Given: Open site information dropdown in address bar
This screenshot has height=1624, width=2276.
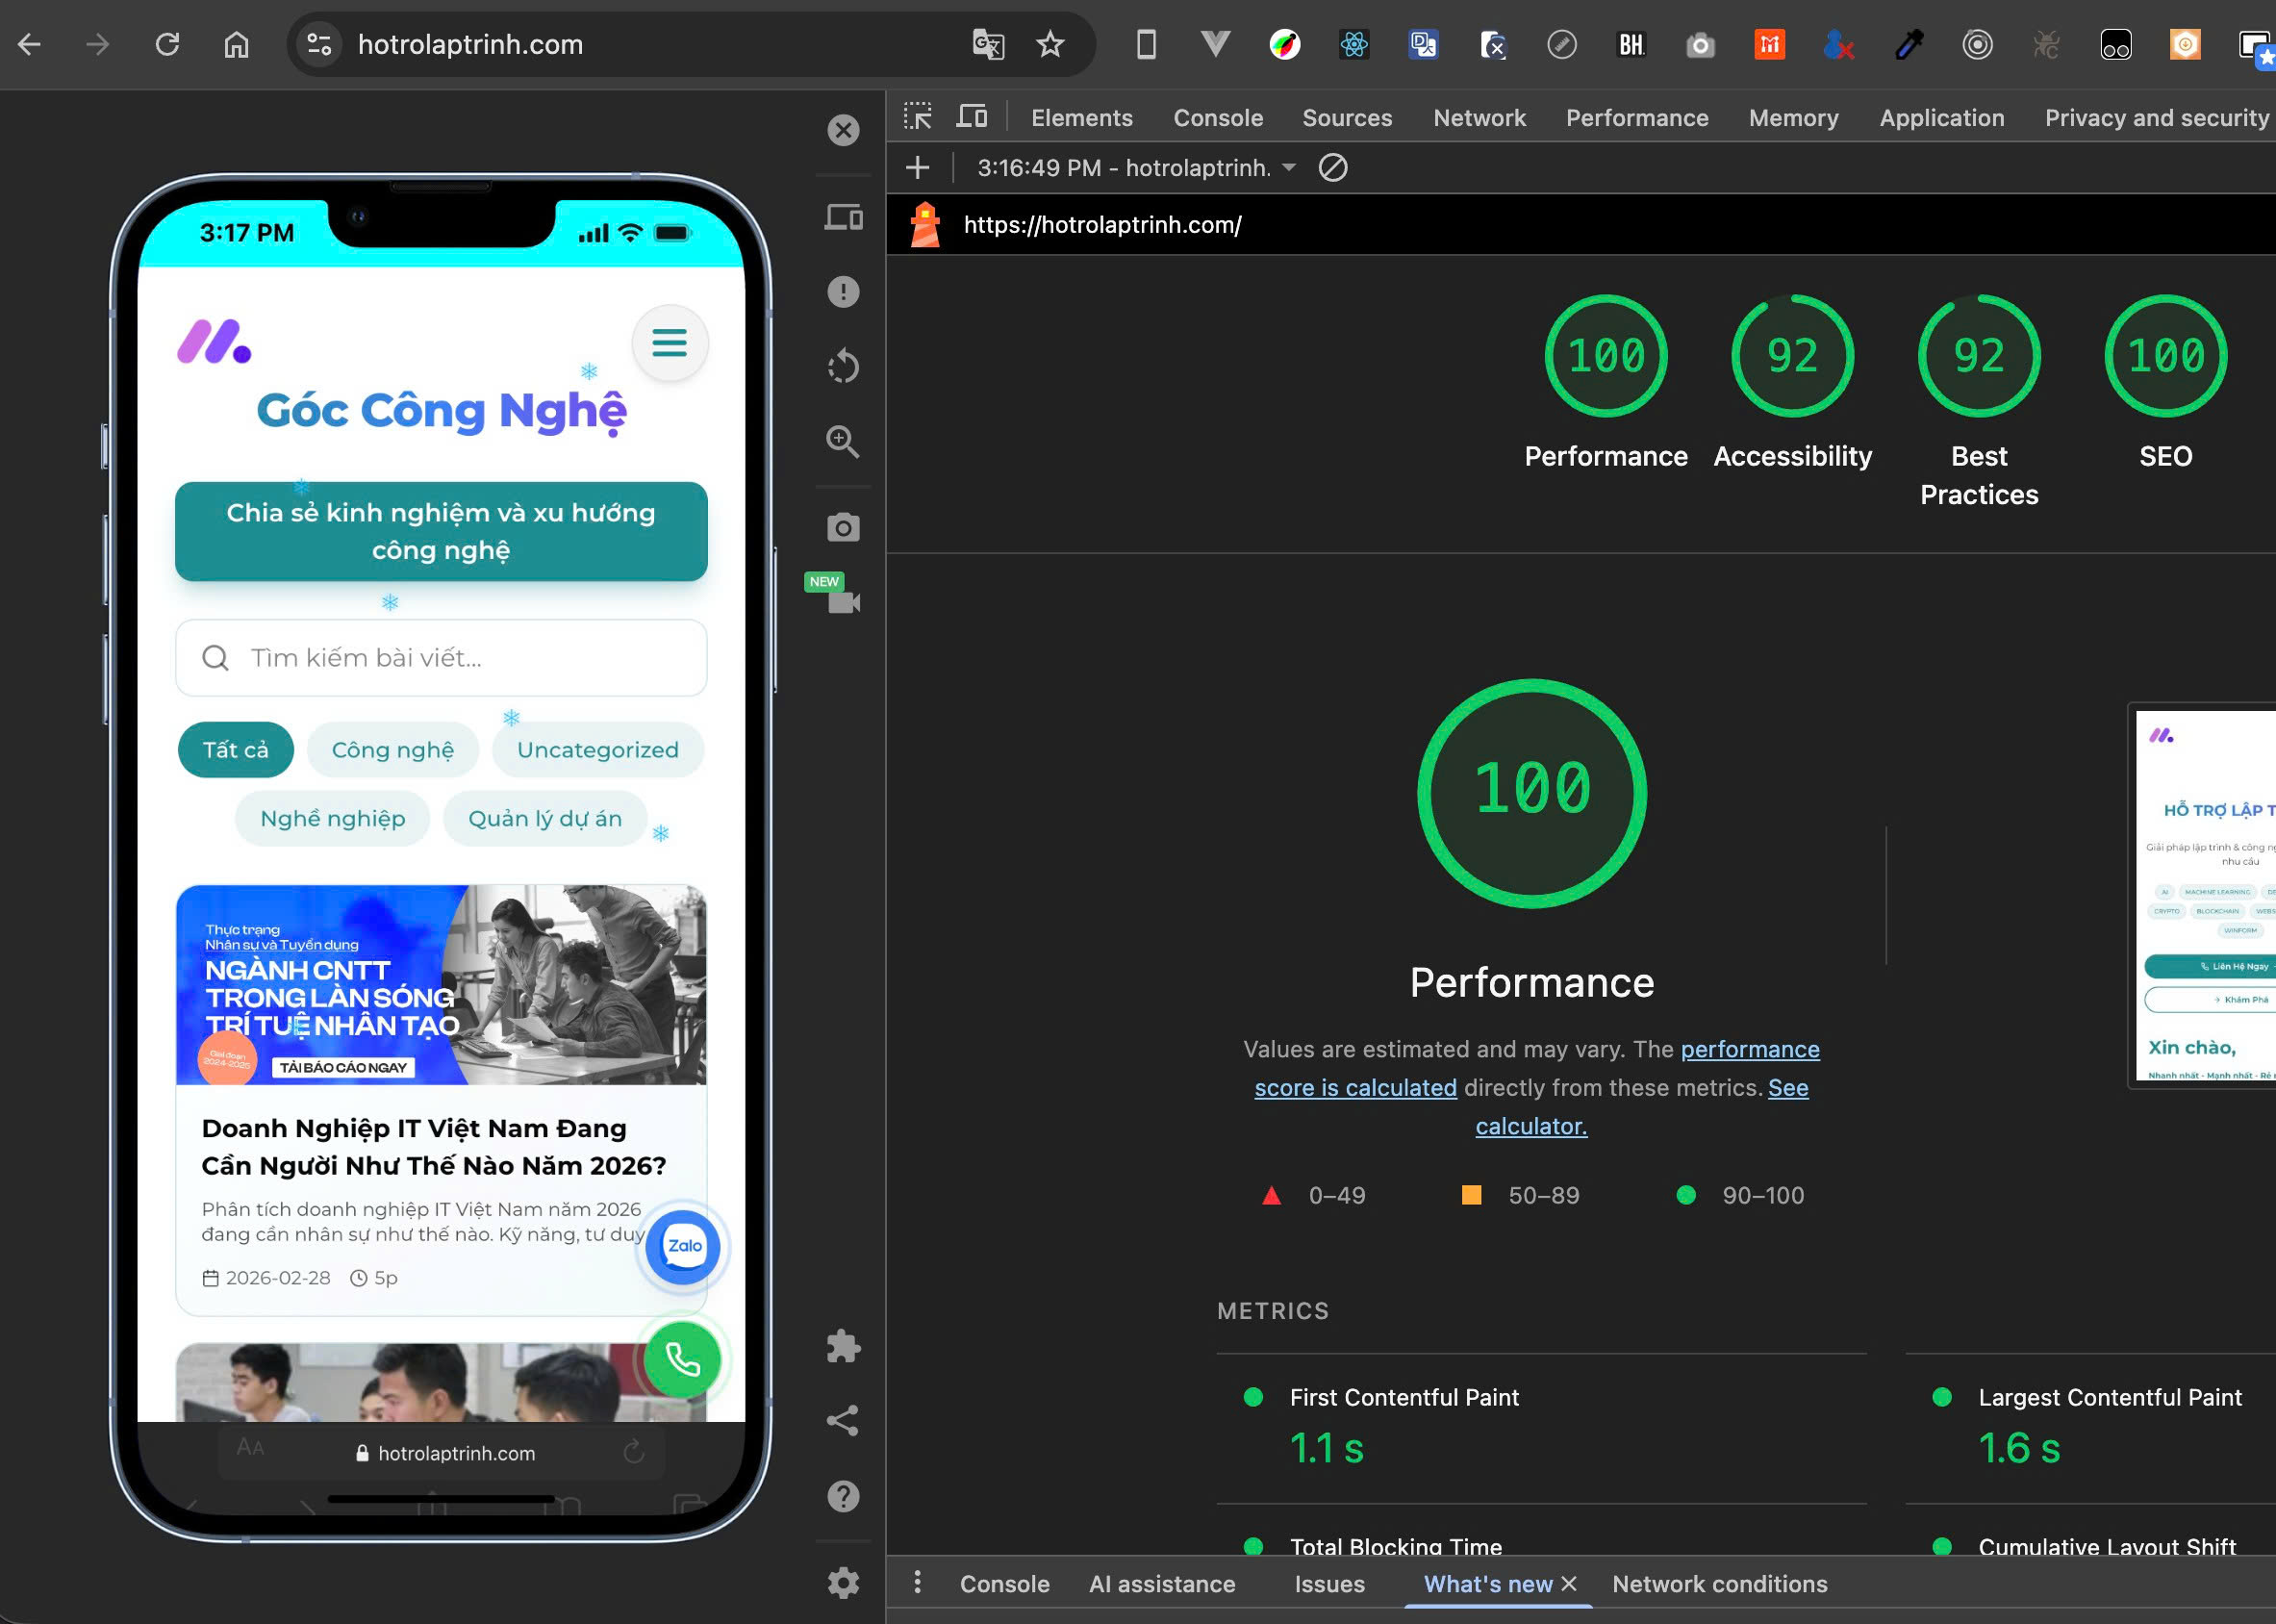Looking at the screenshot, I should (x=320, y=44).
